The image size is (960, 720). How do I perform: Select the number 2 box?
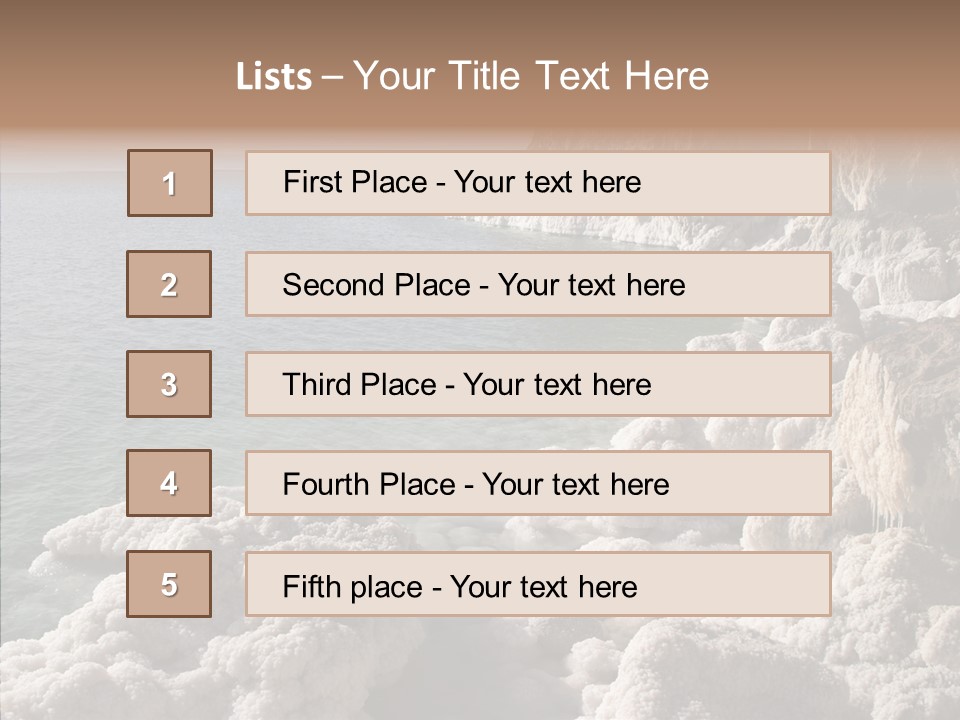click(169, 284)
